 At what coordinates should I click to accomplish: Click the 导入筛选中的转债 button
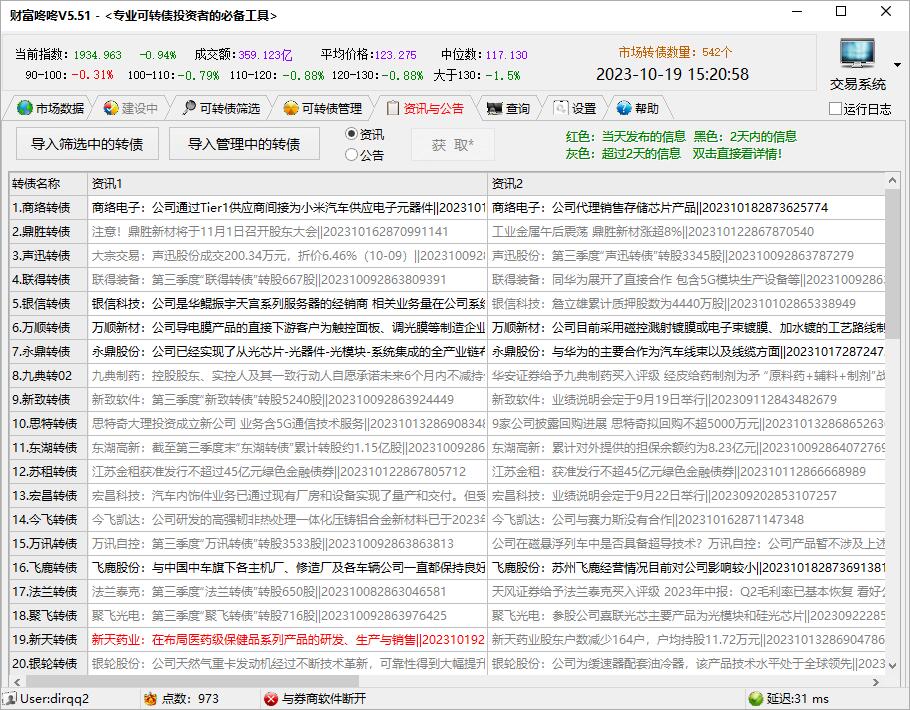tap(87, 144)
